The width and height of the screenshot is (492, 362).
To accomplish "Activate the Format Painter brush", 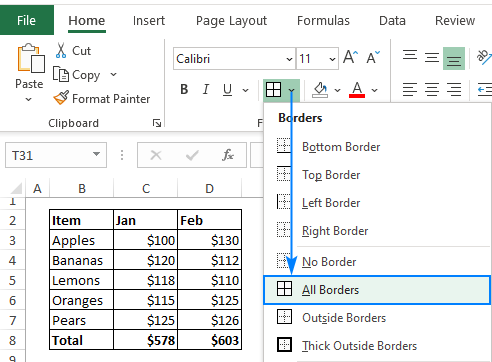I will [x=61, y=98].
